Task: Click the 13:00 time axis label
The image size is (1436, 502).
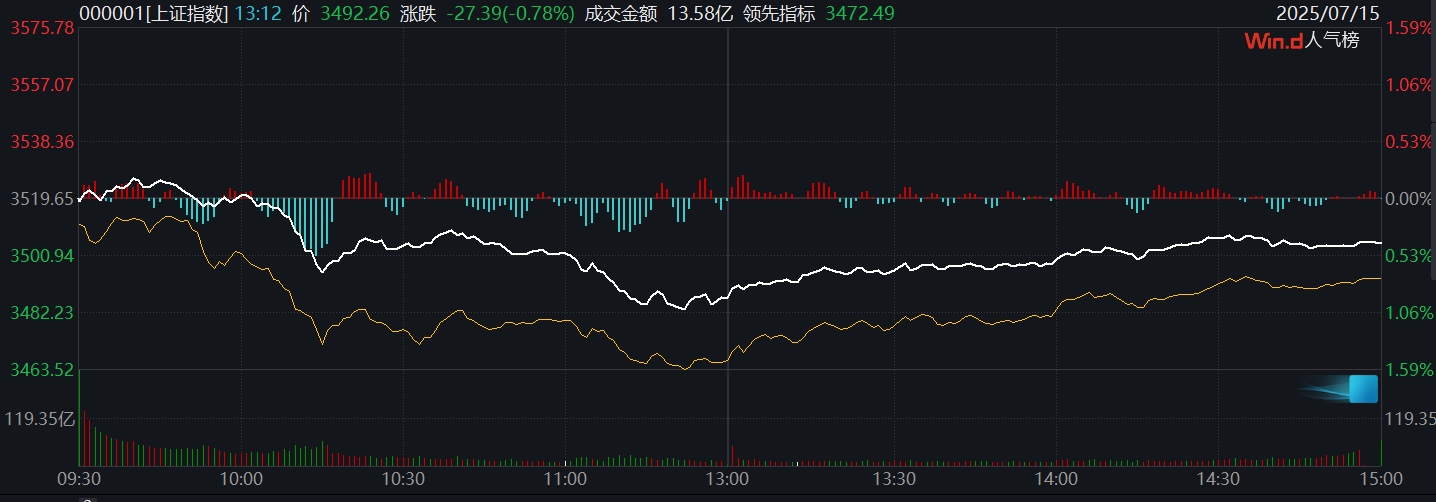Action: [x=727, y=479]
